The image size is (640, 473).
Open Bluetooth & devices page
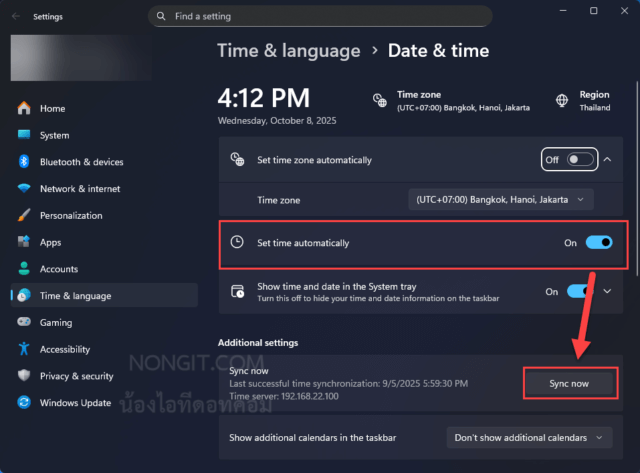click(x=104, y=162)
